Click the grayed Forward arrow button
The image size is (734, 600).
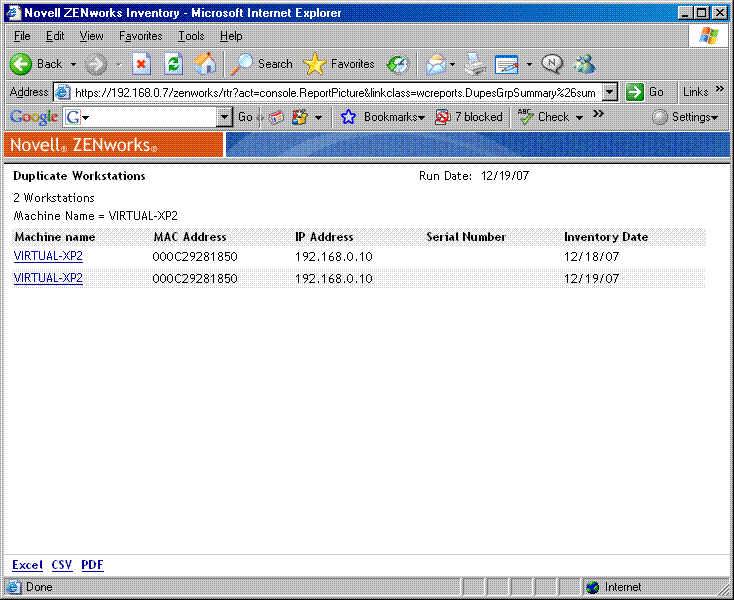(x=96, y=64)
